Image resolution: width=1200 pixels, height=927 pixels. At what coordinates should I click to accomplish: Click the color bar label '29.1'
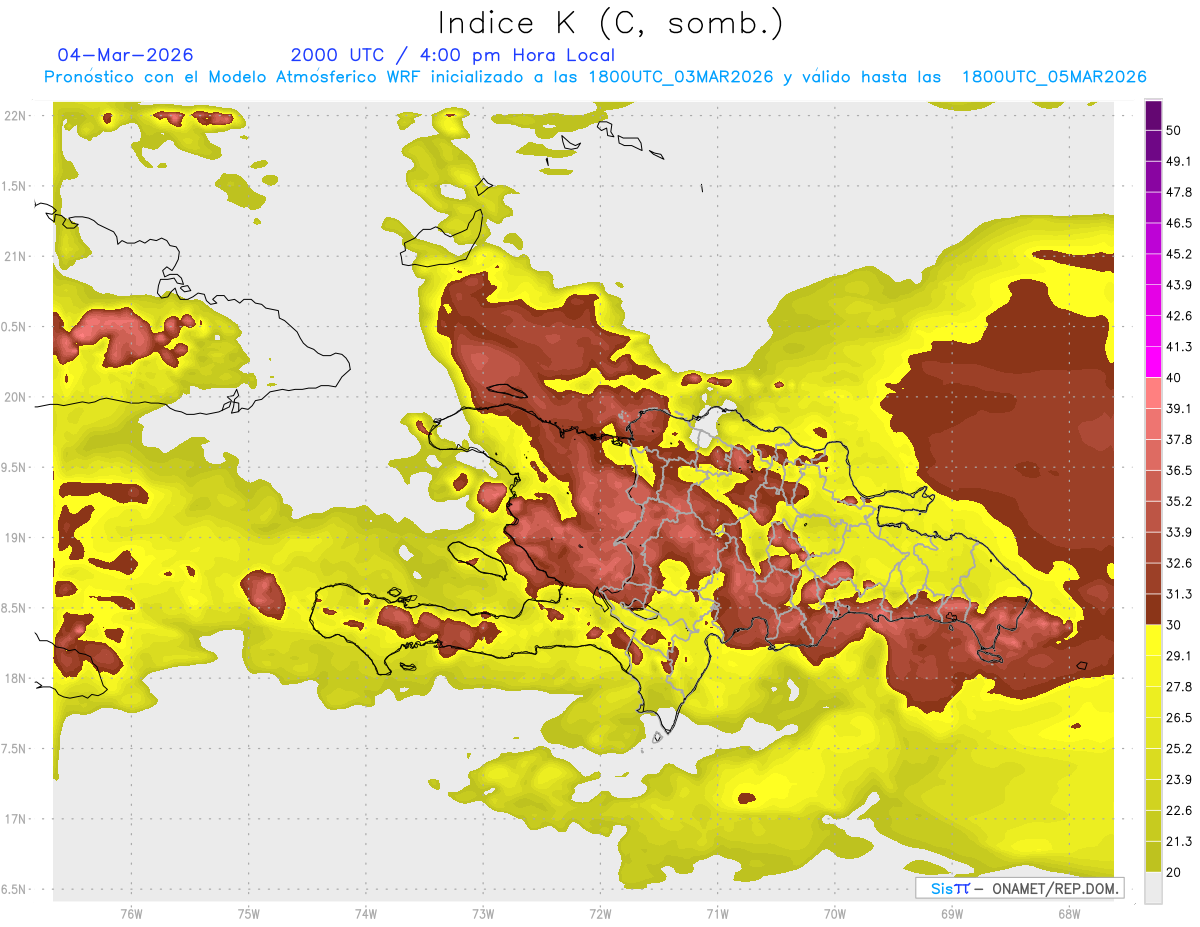(x=1179, y=656)
